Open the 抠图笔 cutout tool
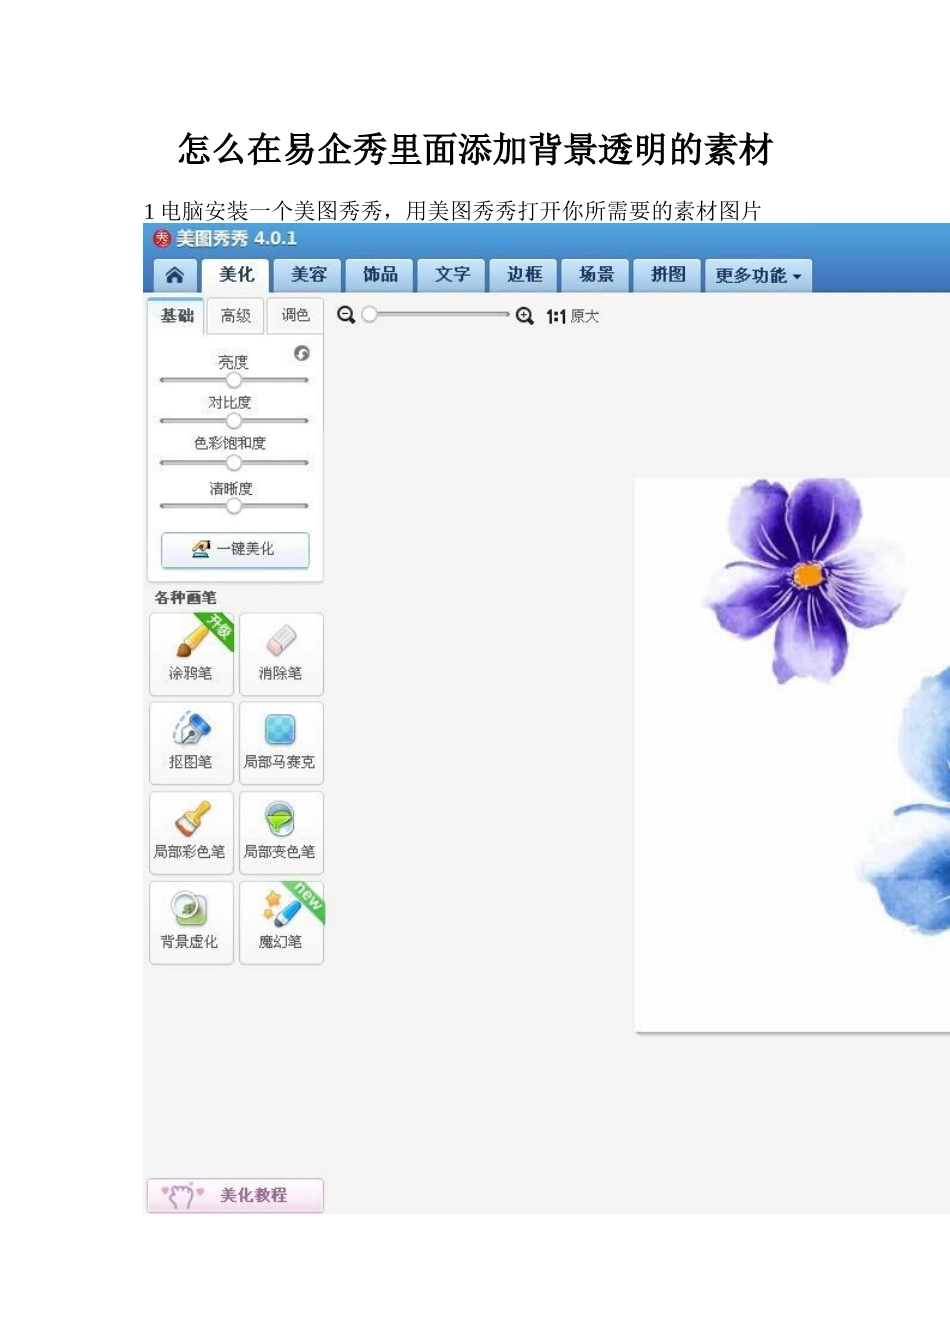The width and height of the screenshot is (950, 1344). pyautogui.click(x=191, y=742)
